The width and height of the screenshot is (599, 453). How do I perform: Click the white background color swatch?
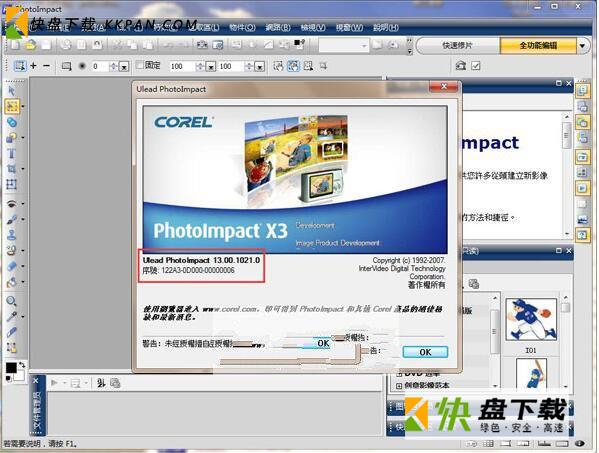click(x=19, y=376)
